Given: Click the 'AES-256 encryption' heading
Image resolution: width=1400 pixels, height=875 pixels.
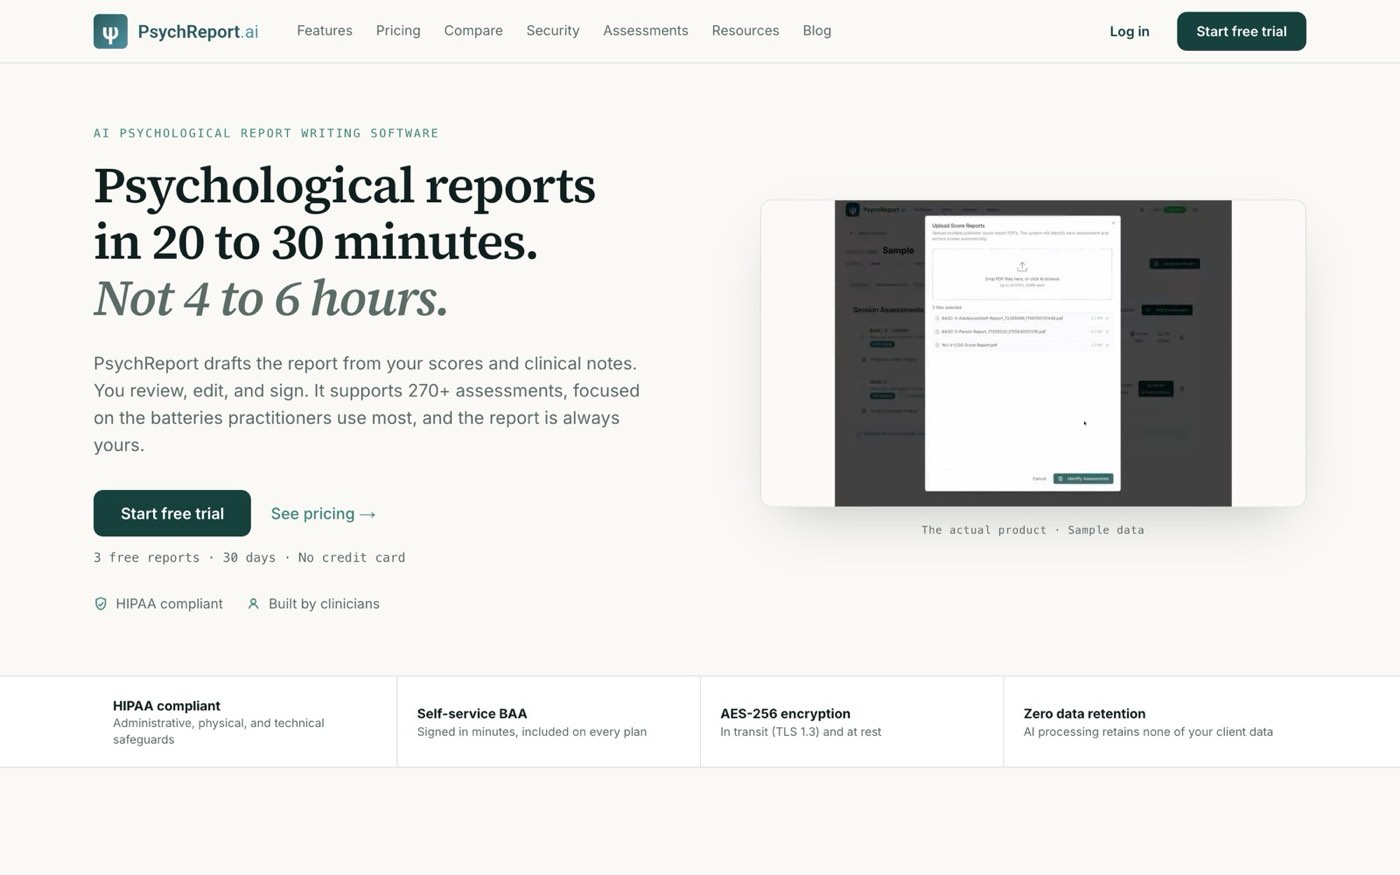Looking at the screenshot, I should pos(785,714).
